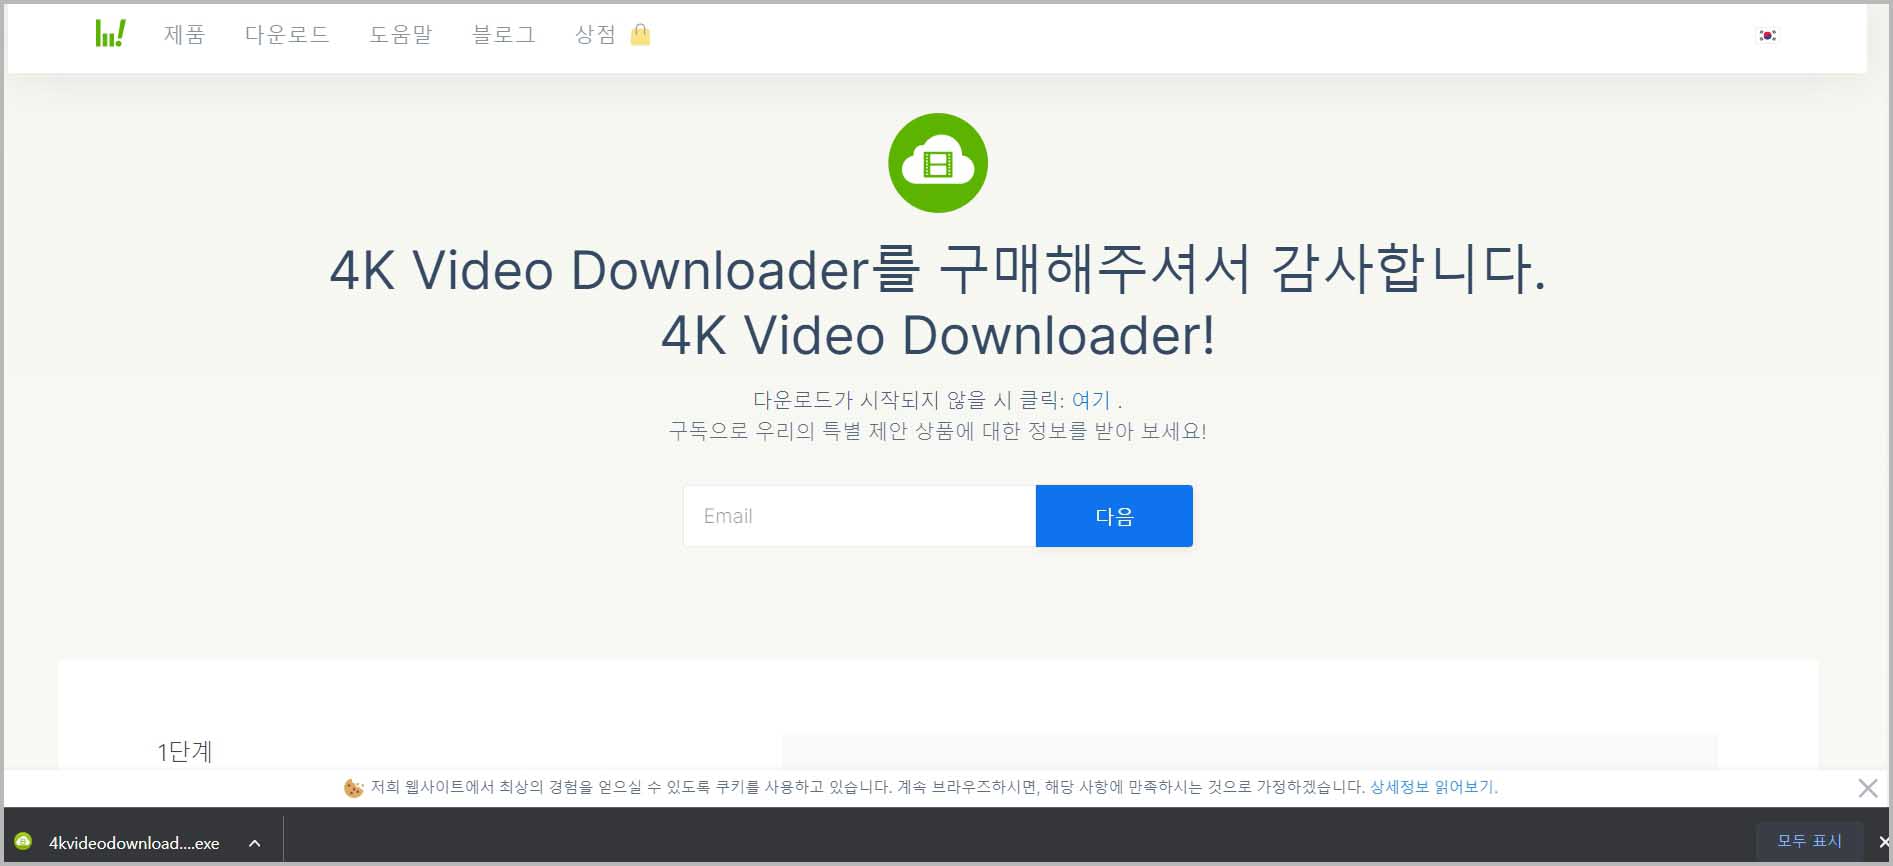
Task: Click the green cloud video downloader icon
Action: 938,163
